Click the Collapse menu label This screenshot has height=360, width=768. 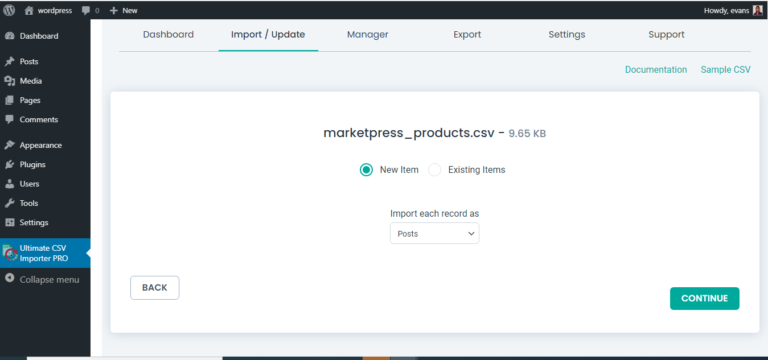(49, 280)
